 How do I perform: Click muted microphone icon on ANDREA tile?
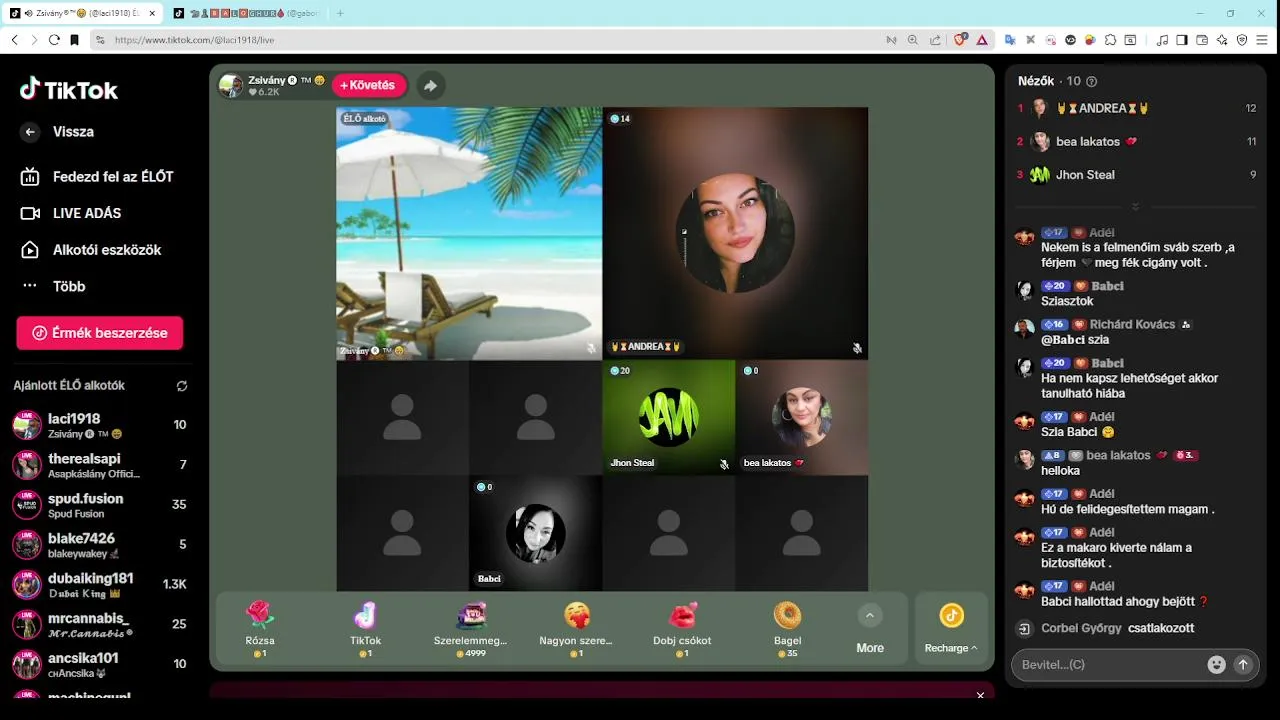click(857, 348)
